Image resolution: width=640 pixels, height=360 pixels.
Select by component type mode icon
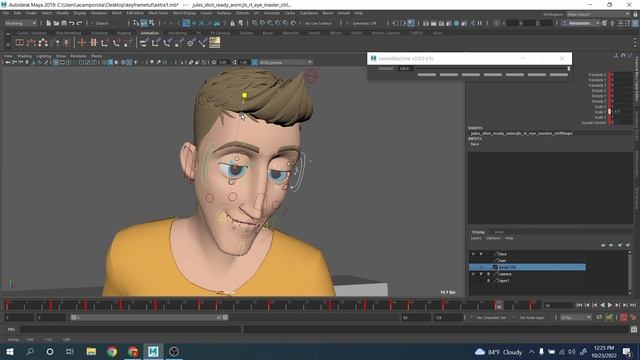[x=151, y=23]
